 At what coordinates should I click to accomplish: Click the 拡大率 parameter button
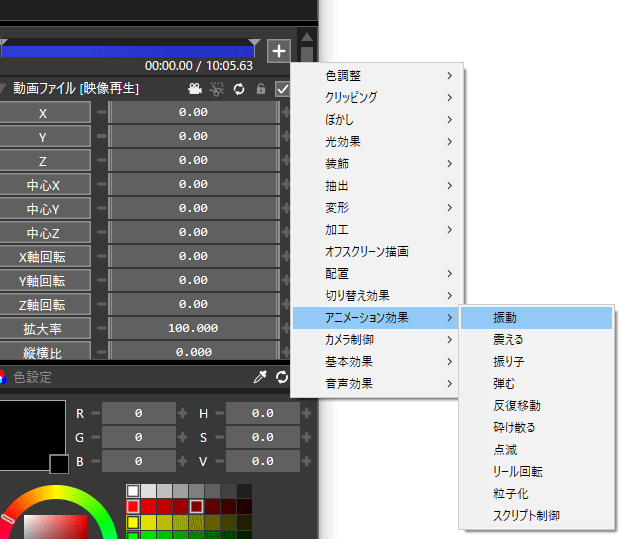tap(45, 329)
